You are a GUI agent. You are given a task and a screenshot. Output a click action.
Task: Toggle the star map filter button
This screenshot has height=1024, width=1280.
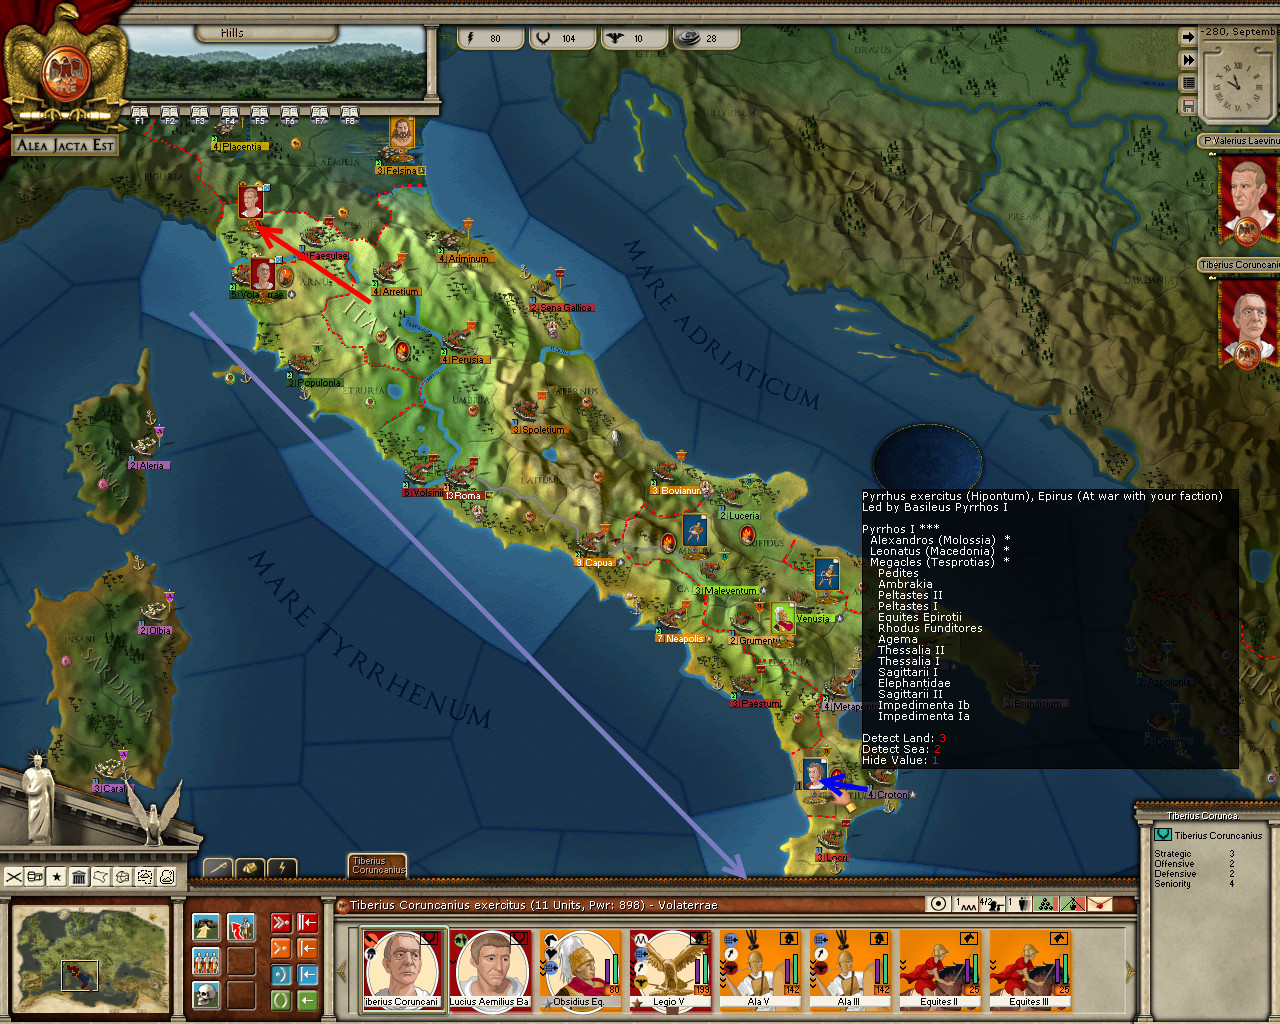click(57, 877)
